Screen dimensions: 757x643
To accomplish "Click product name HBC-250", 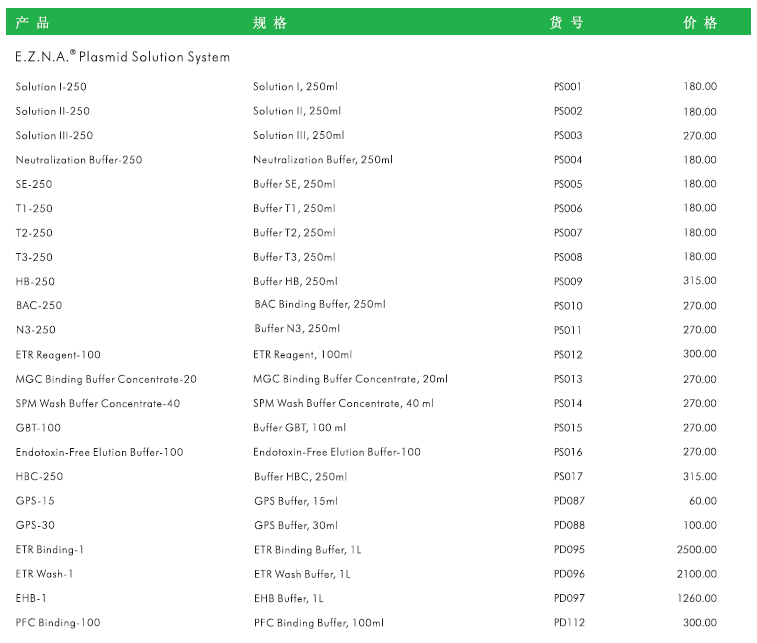I will 39,476.
